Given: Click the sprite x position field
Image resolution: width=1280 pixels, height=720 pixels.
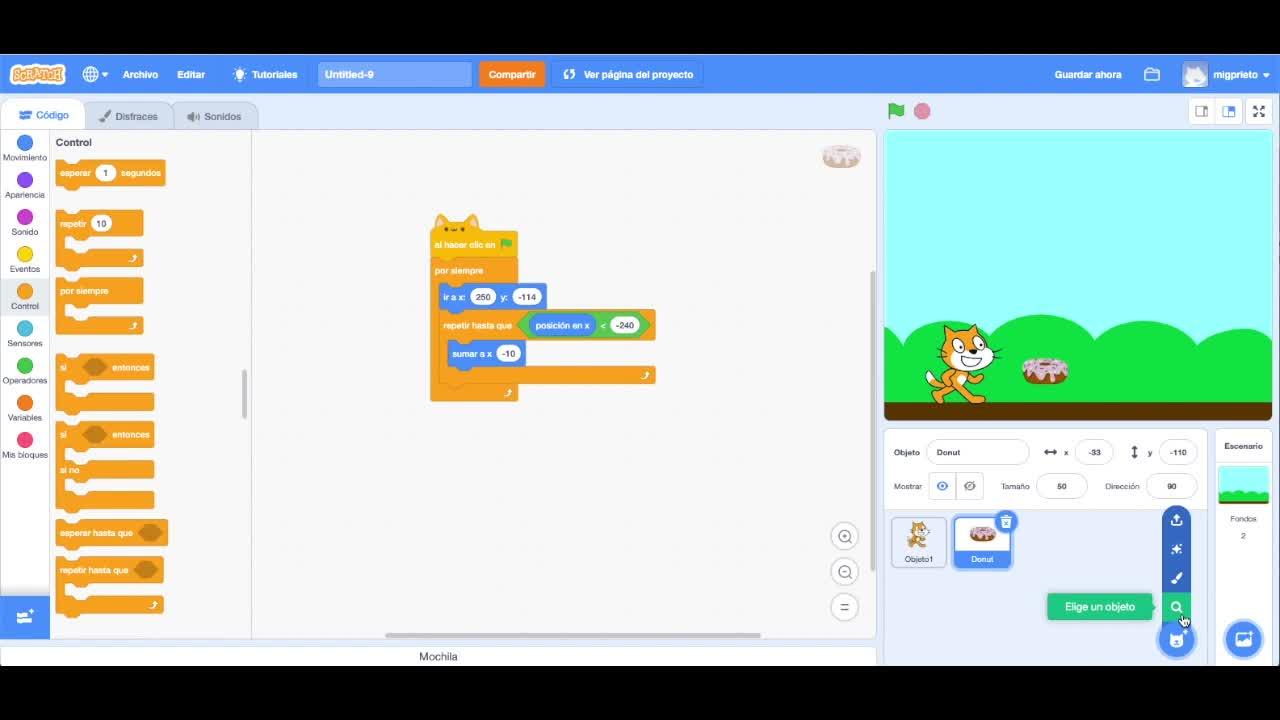Looking at the screenshot, I should coord(1094,452).
